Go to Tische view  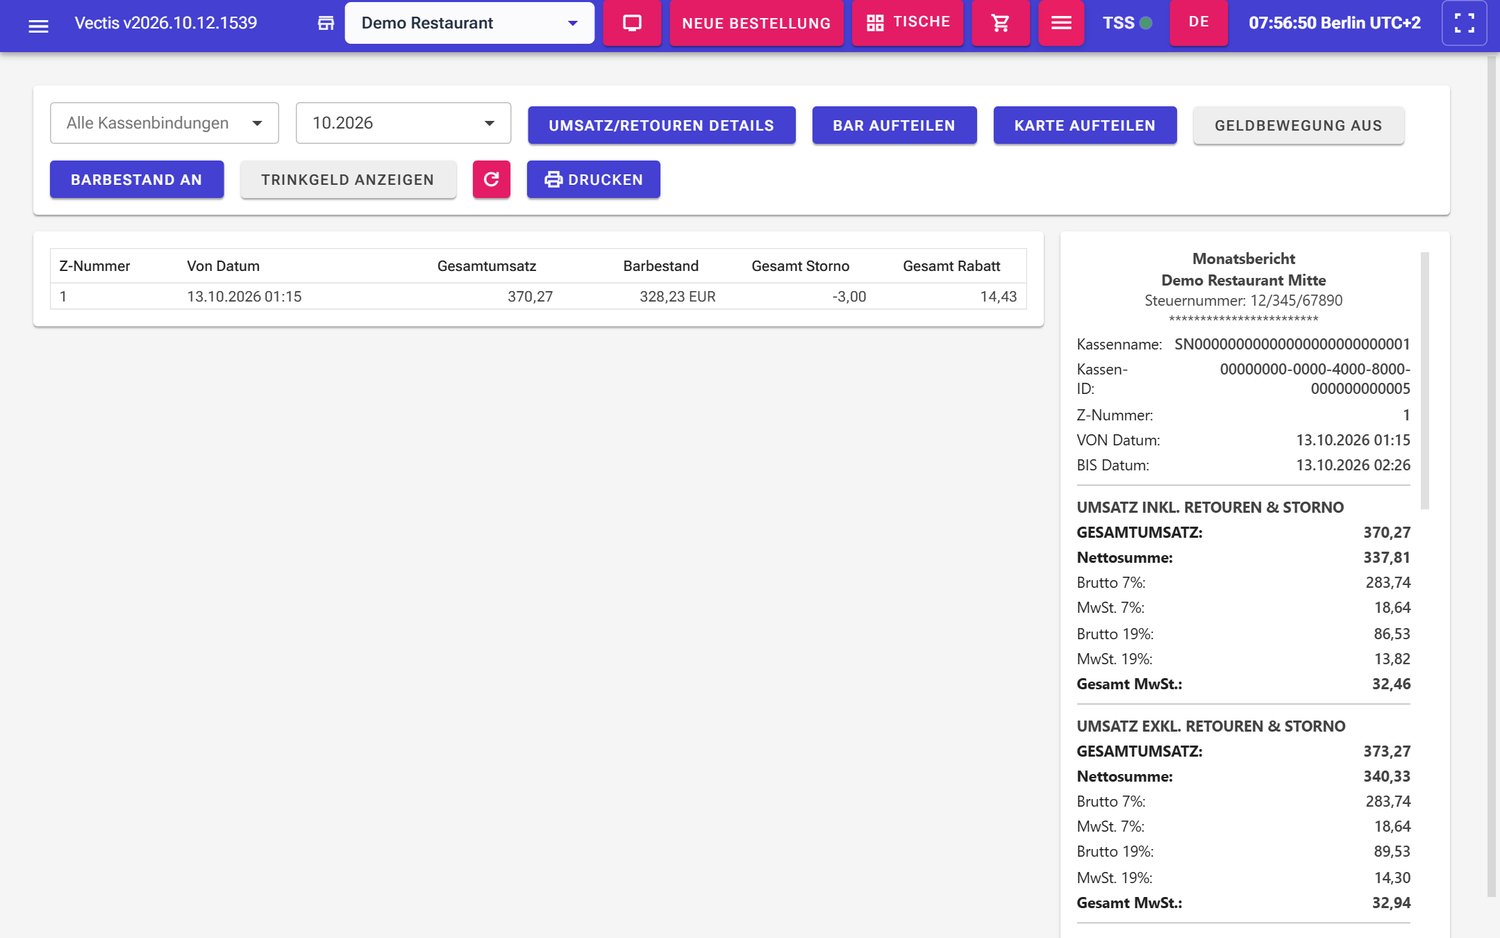tap(908, 23)
